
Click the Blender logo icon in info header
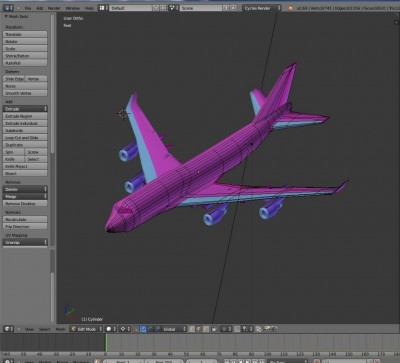290,8
